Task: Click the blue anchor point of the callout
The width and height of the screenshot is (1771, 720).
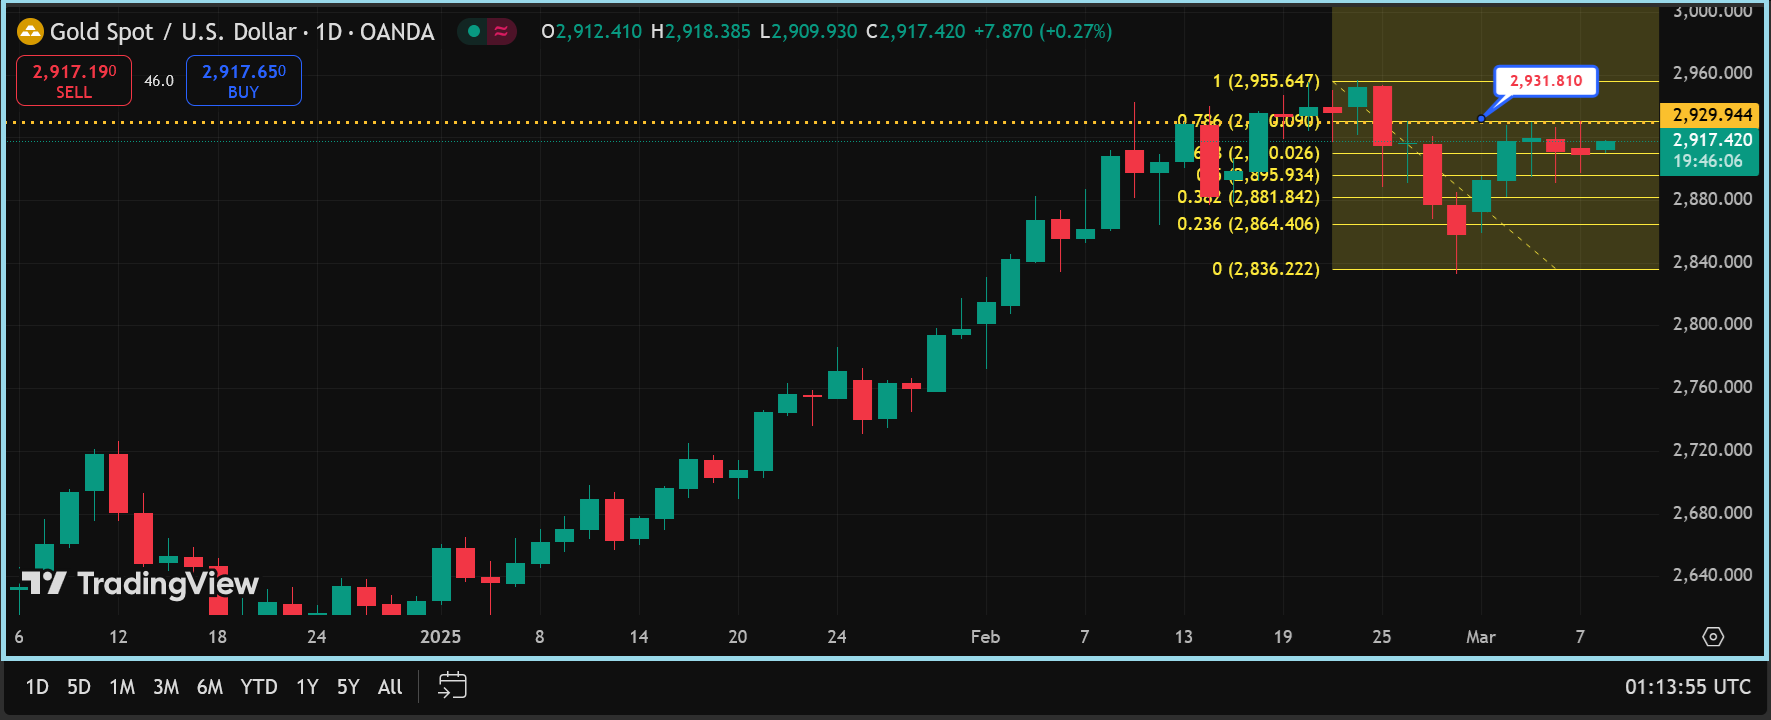Action: click(x=1481, y=119)
